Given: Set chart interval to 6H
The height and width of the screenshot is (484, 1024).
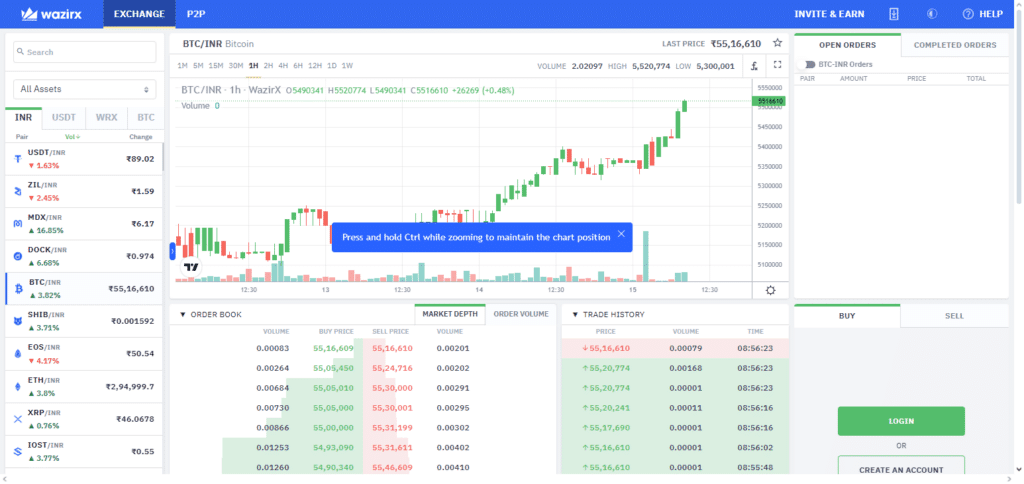Looking at the screenshot, I should (298, 65).
